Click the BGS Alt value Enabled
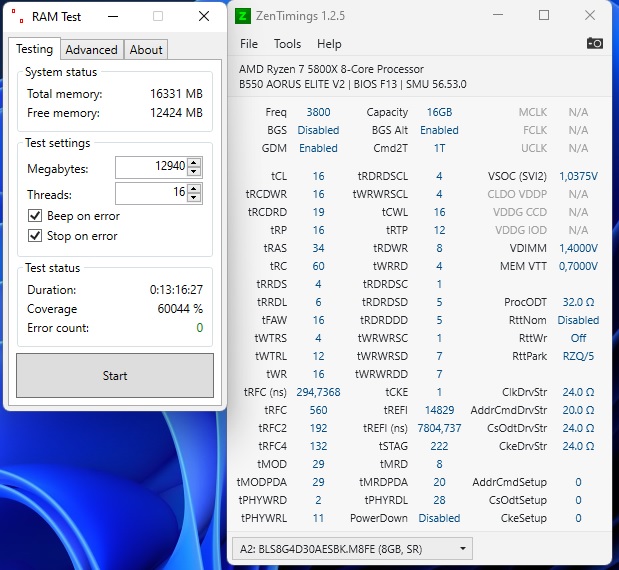This screenshot has width=619, height=570. pos(439,130)
